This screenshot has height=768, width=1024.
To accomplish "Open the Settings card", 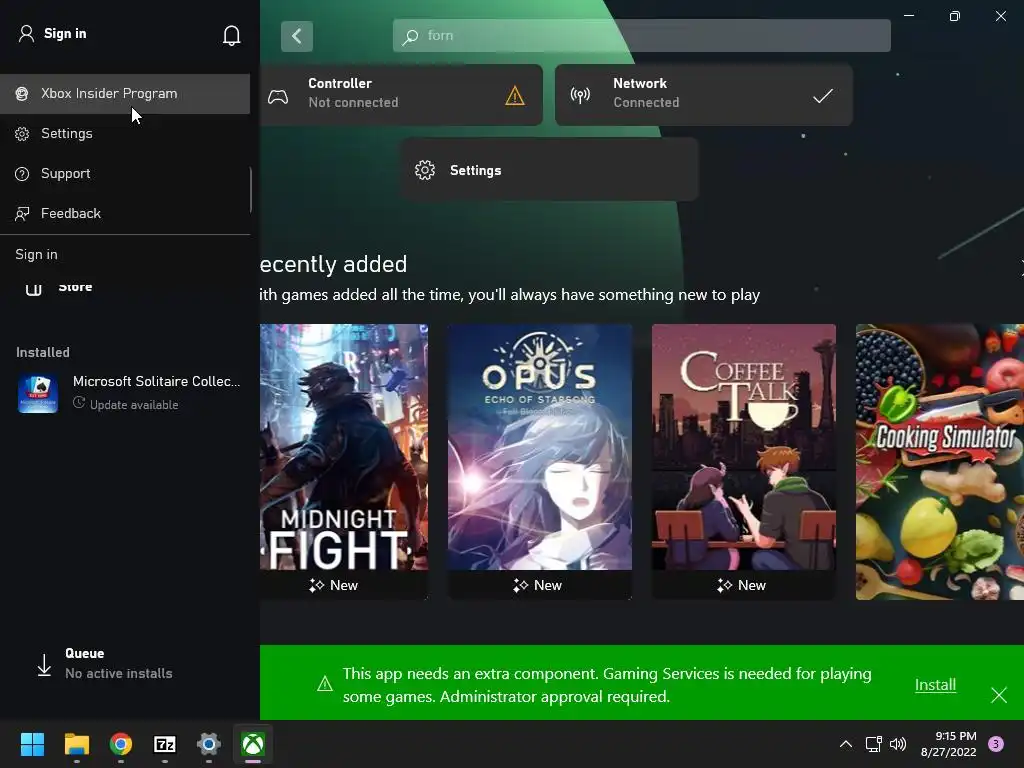I will tap(549, 170).
